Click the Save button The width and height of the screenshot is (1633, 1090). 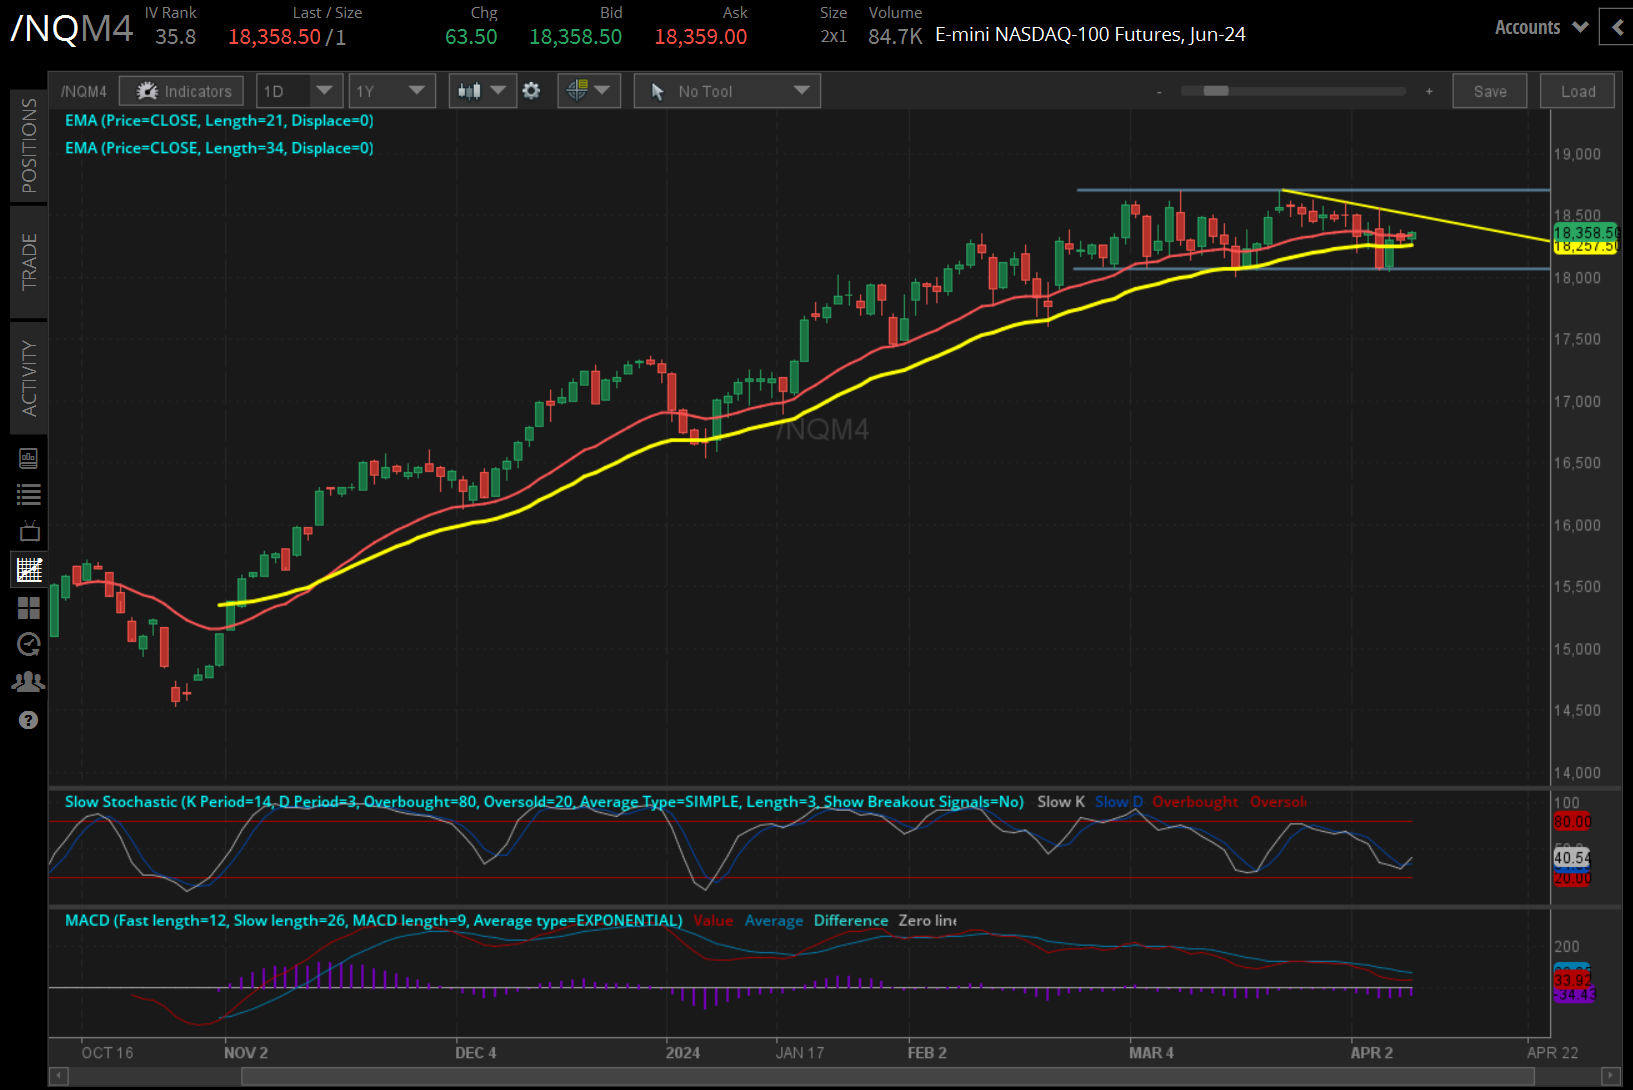pyautogui.click(x=1489, y=91)
